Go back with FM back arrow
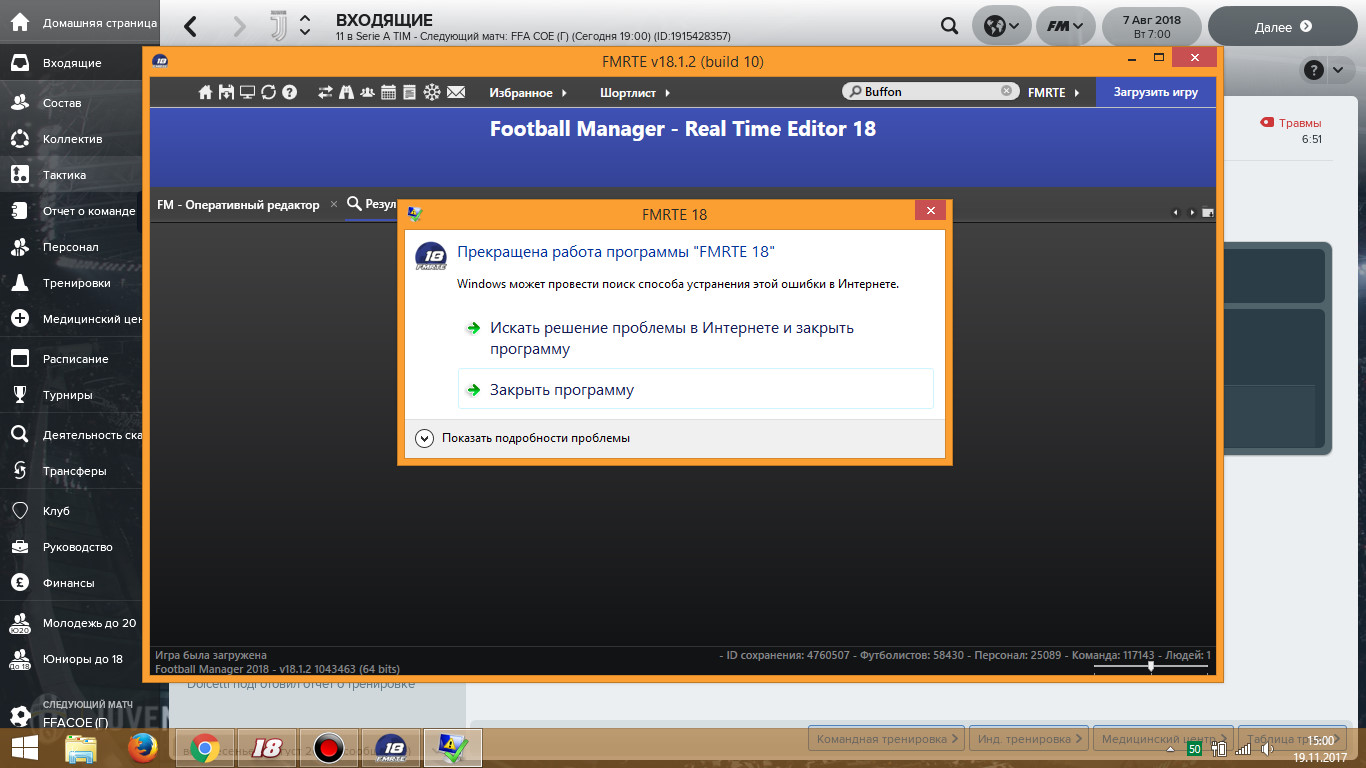 (190, 27)
